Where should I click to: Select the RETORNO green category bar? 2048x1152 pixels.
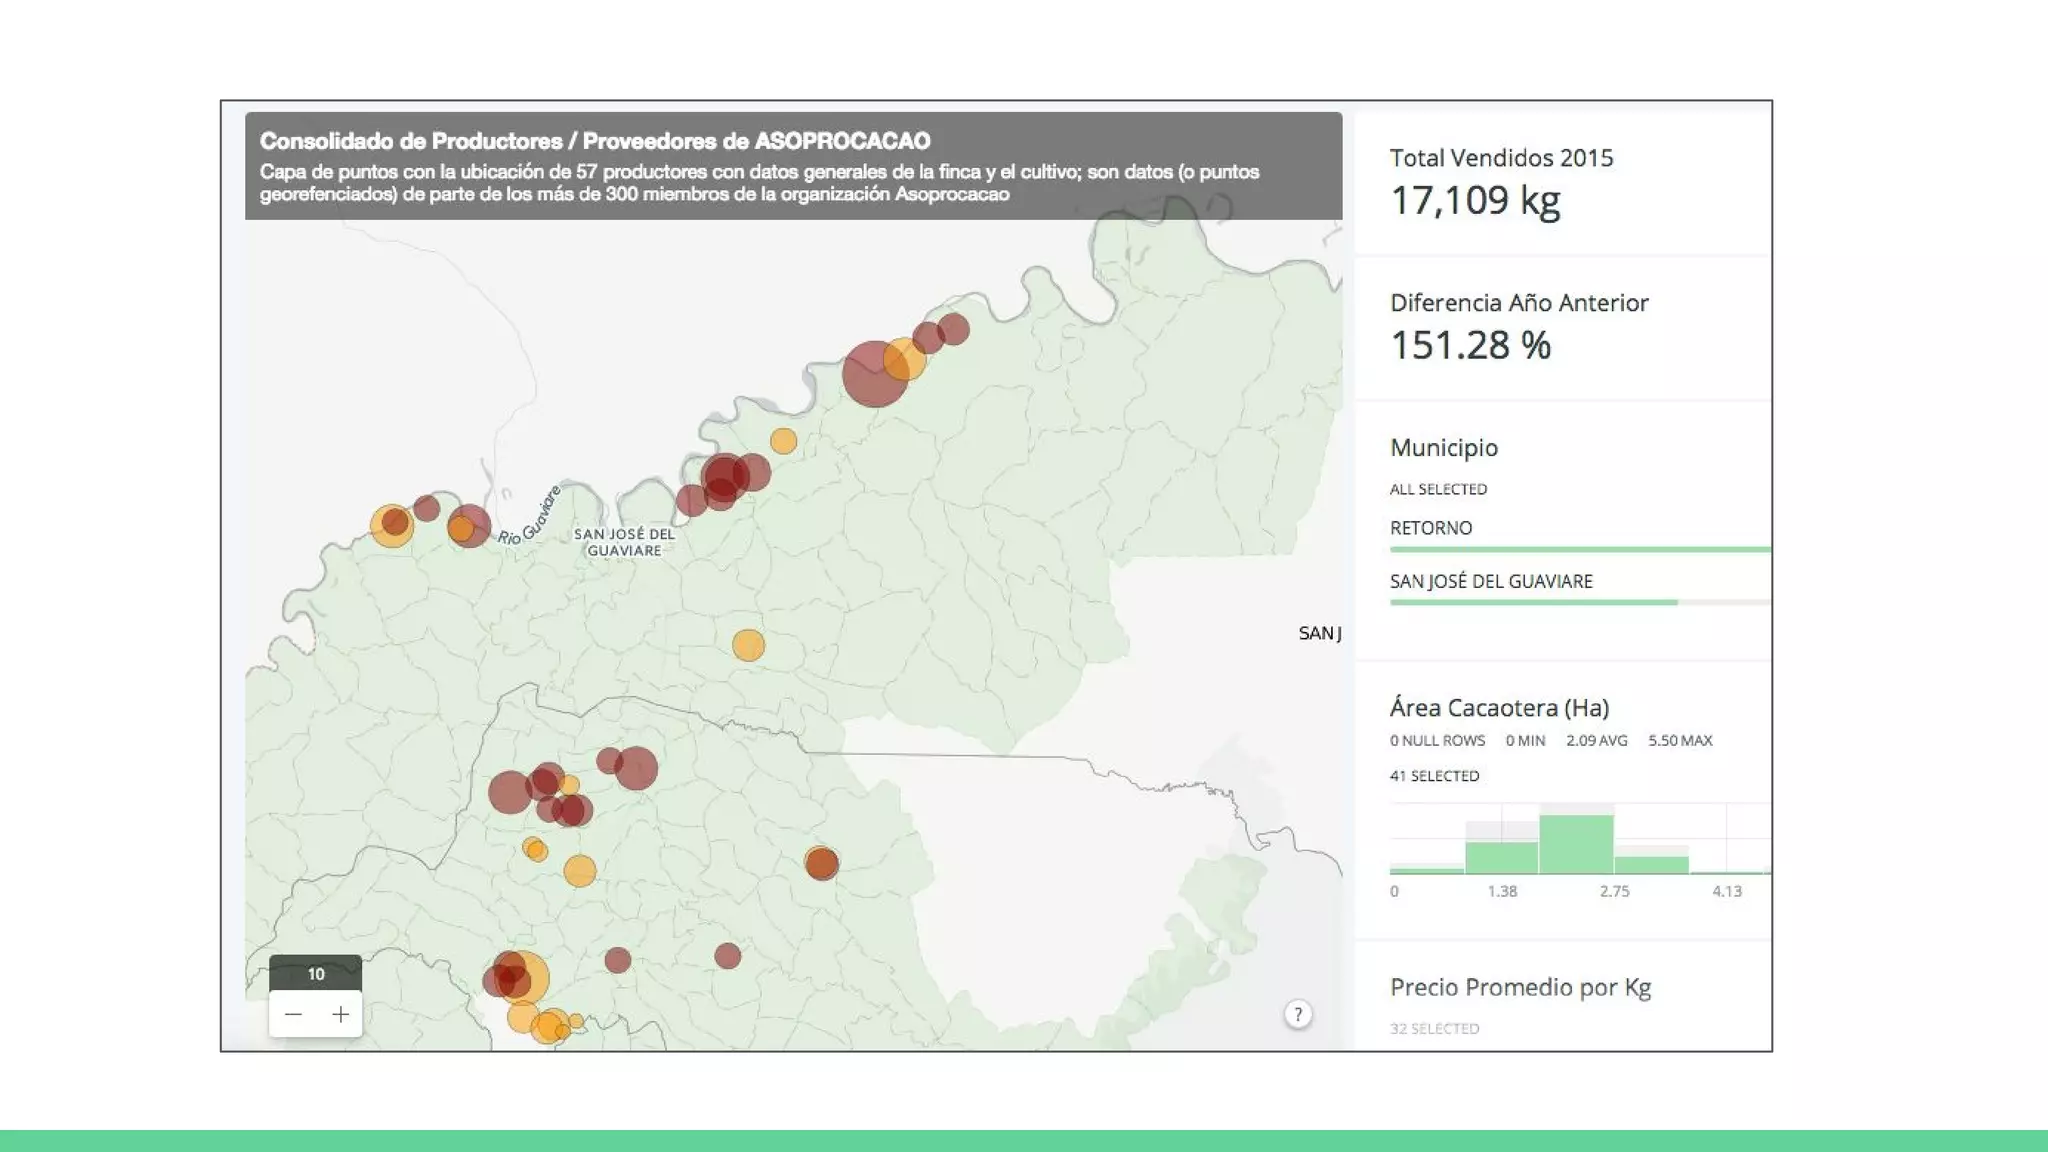[x=1580, y=549]
